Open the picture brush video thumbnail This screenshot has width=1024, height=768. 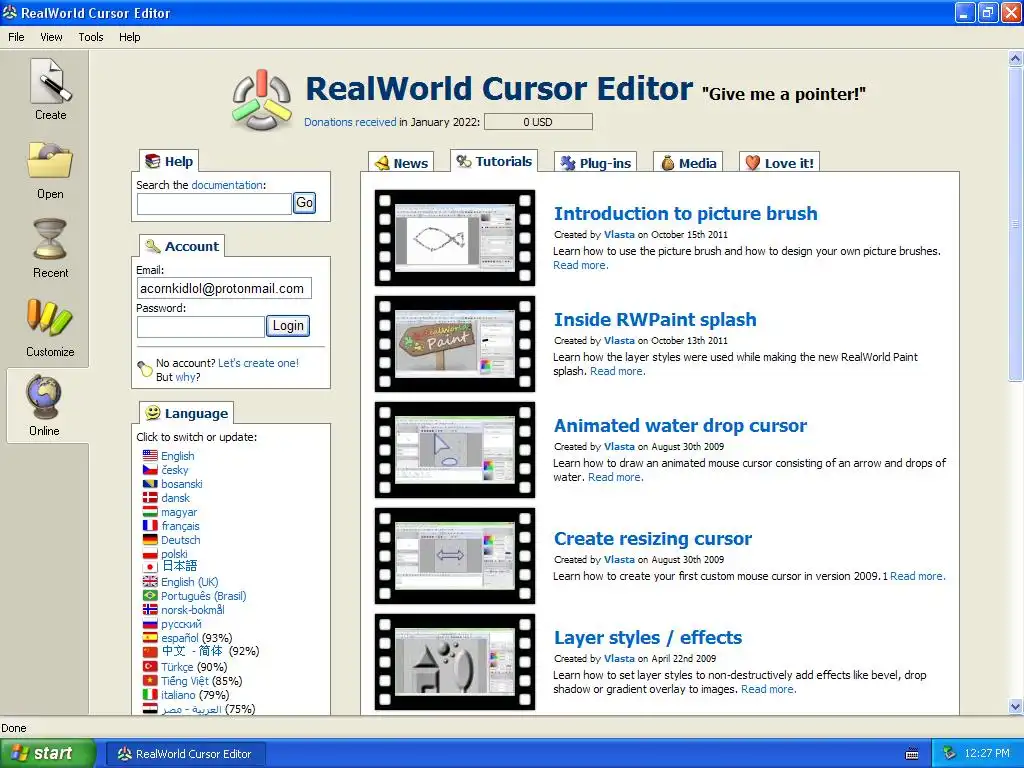pos(455,238)
